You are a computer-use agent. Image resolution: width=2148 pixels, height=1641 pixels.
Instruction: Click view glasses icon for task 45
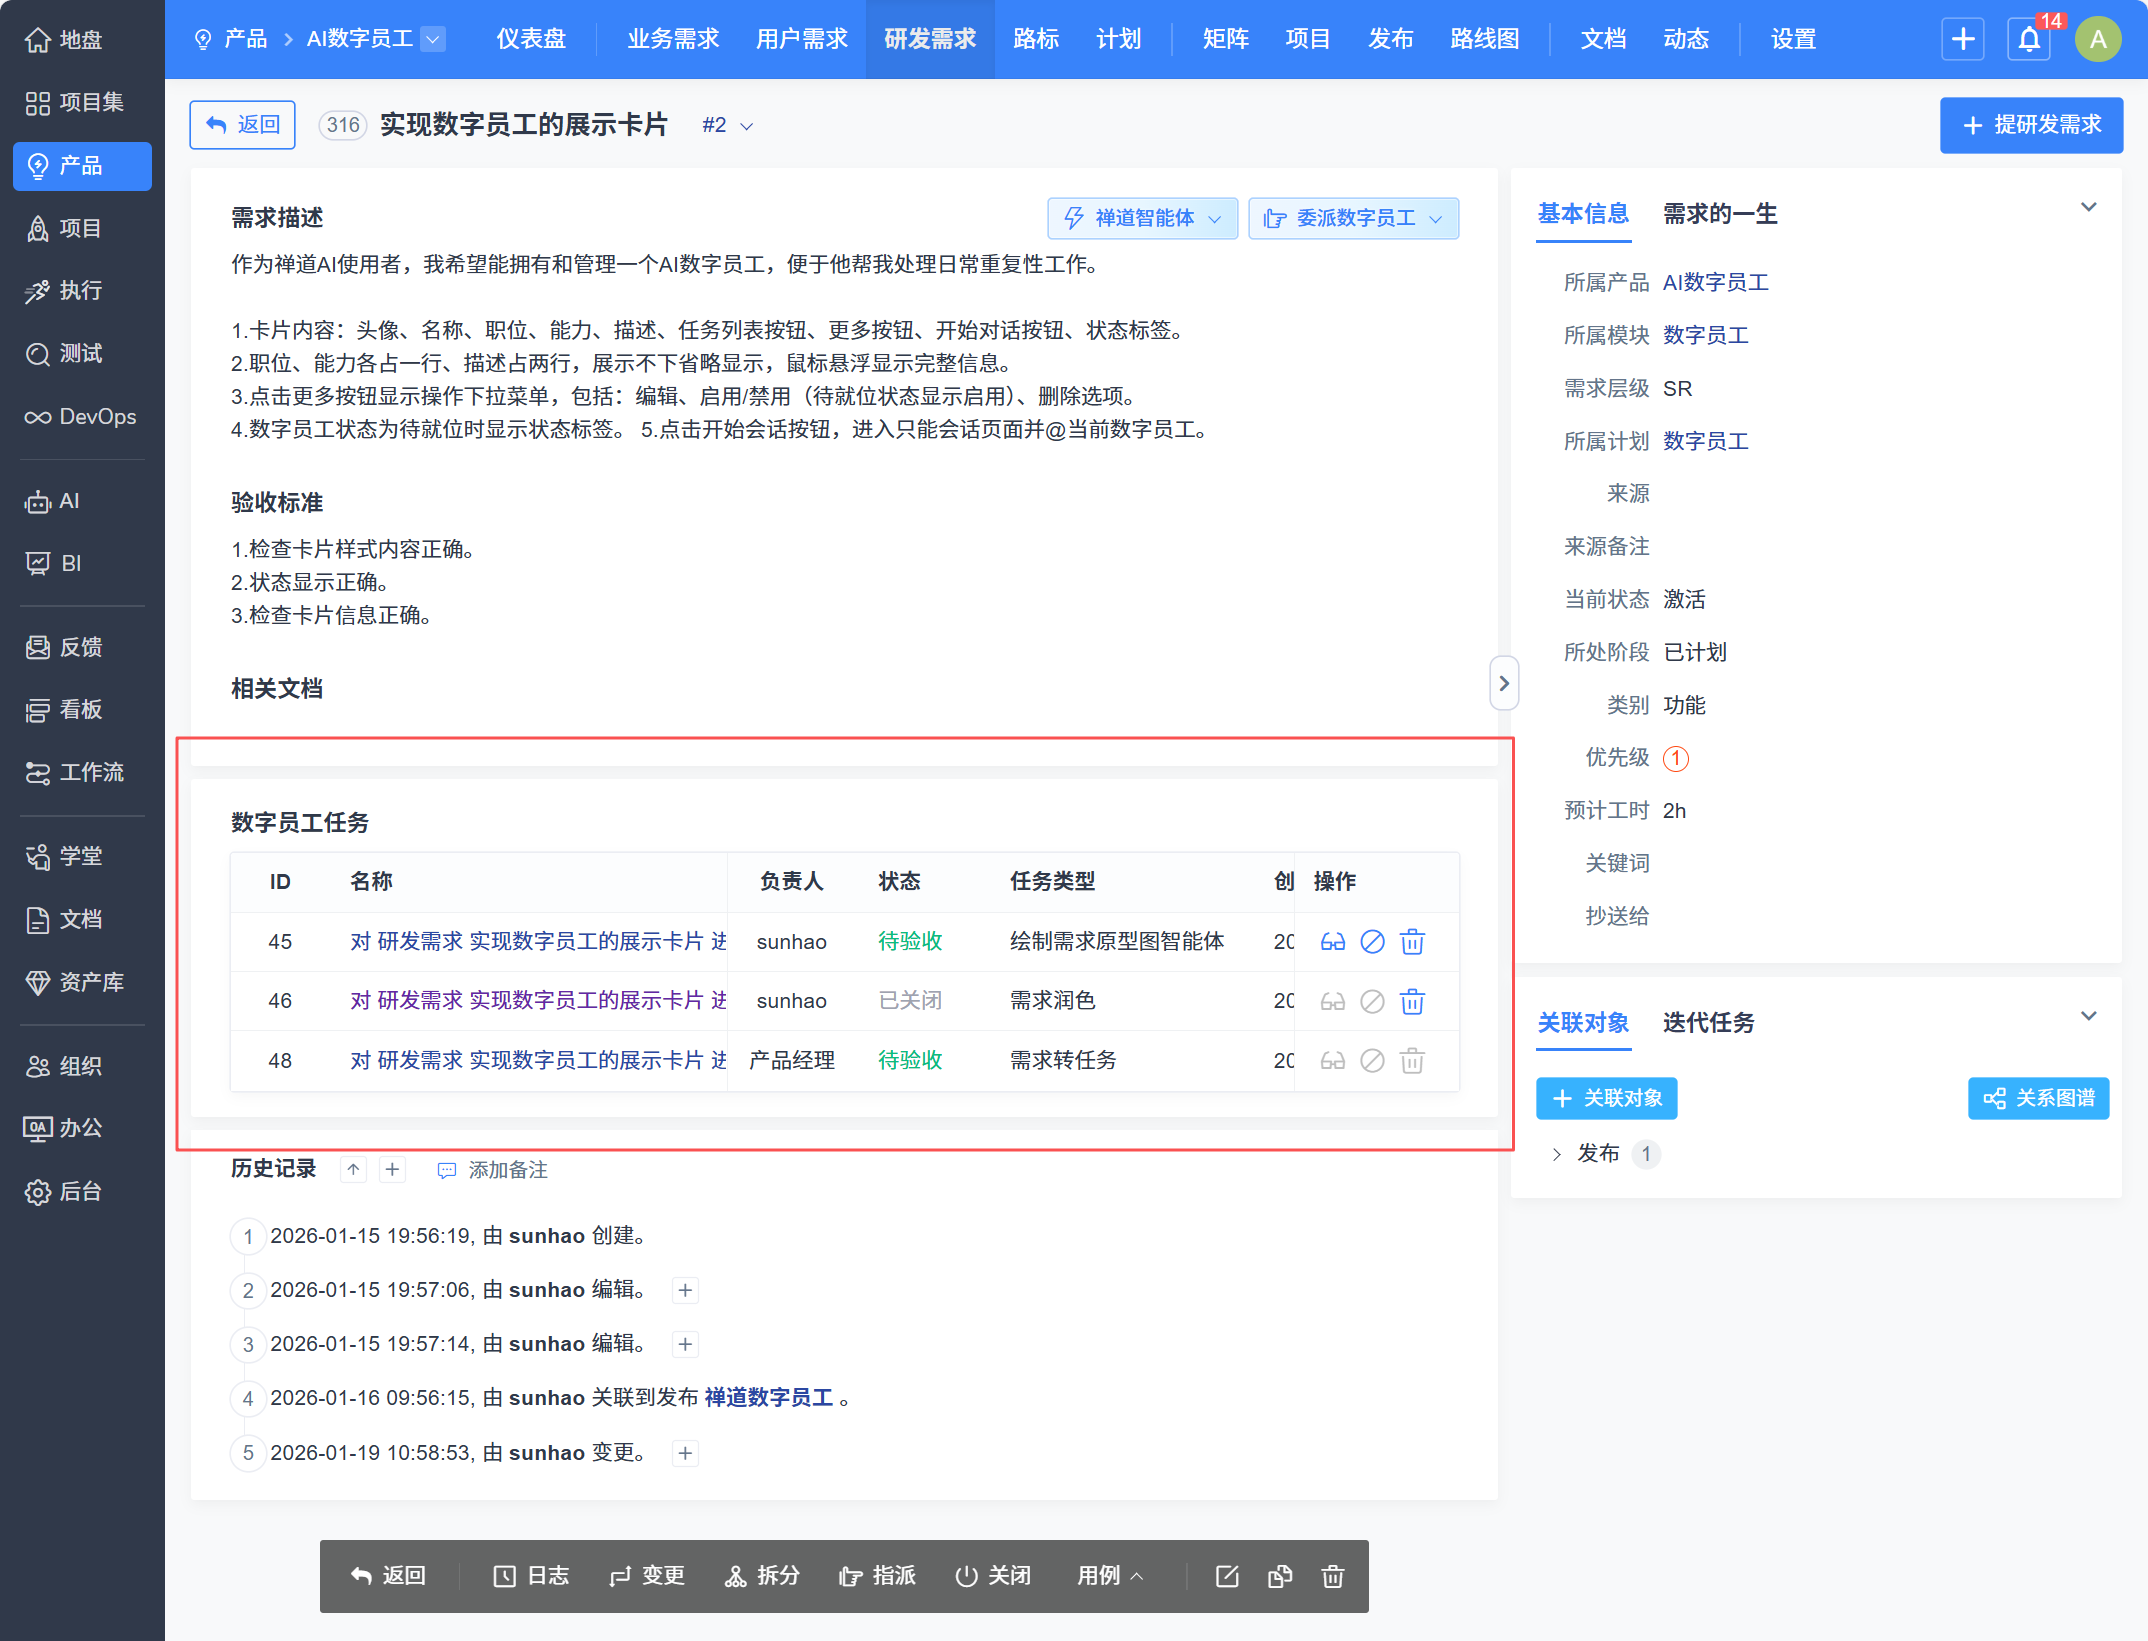click(x=1332, y=941)
